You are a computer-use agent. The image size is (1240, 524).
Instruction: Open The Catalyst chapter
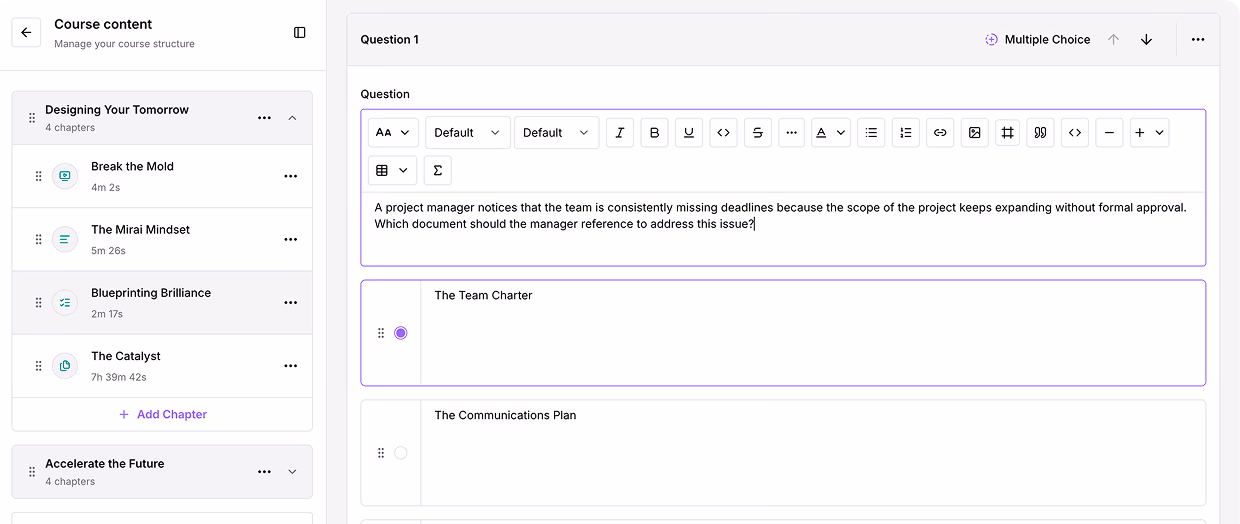pyautogui.click(x=162, y=366)
